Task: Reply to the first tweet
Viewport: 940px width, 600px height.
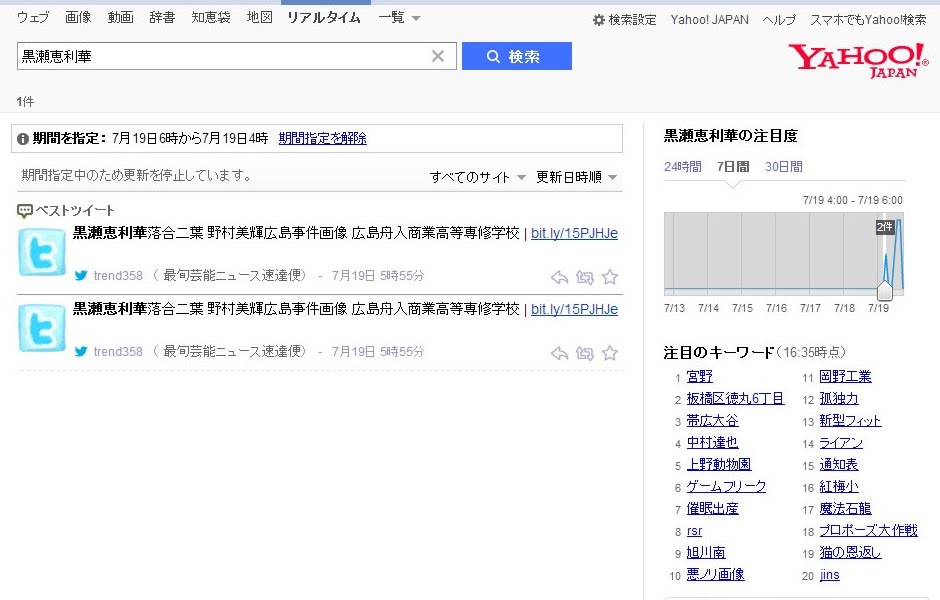Action: tap(559, 277)
